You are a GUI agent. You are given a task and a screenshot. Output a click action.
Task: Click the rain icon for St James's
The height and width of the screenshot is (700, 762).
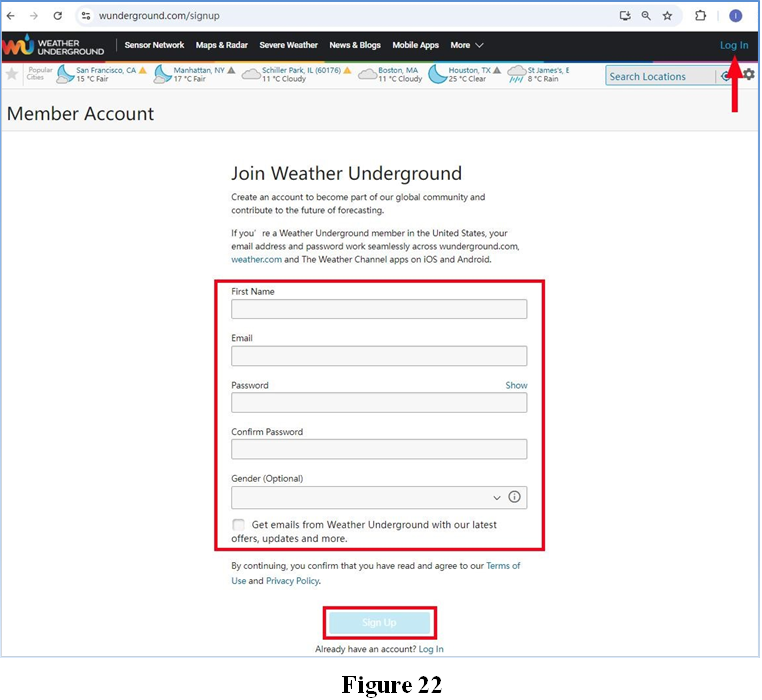click(x=517, y=74)
